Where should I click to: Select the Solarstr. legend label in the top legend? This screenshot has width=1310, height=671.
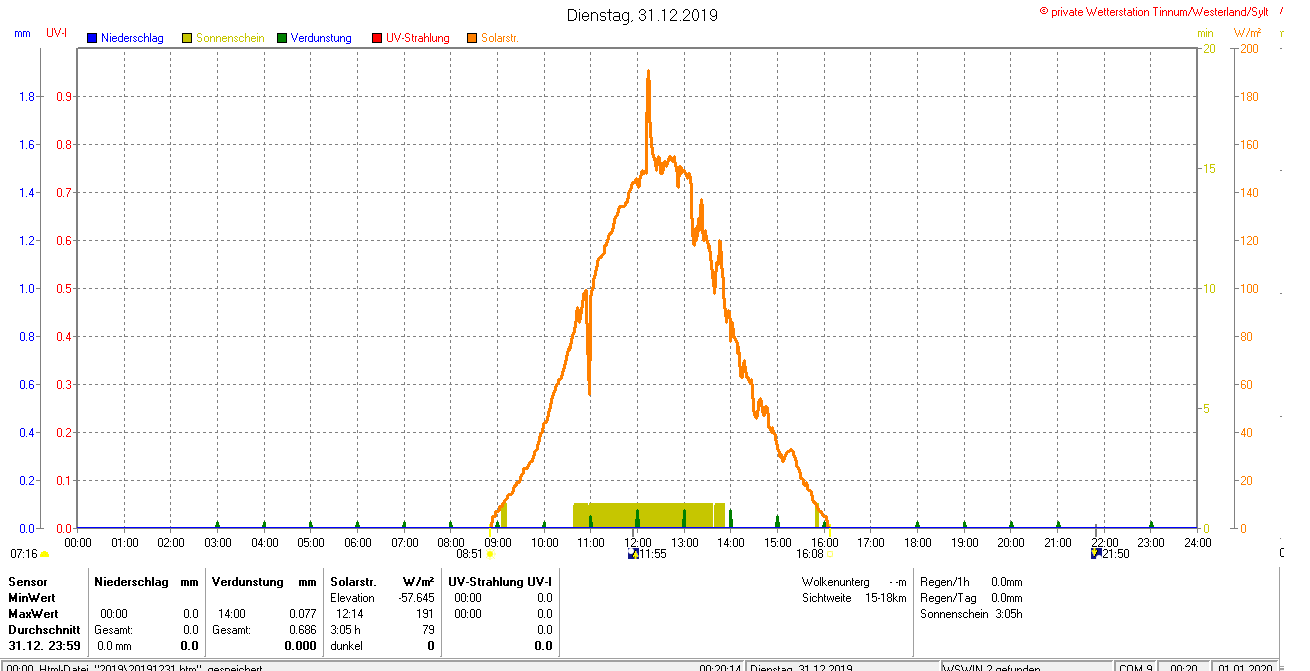tap(499, 38)
